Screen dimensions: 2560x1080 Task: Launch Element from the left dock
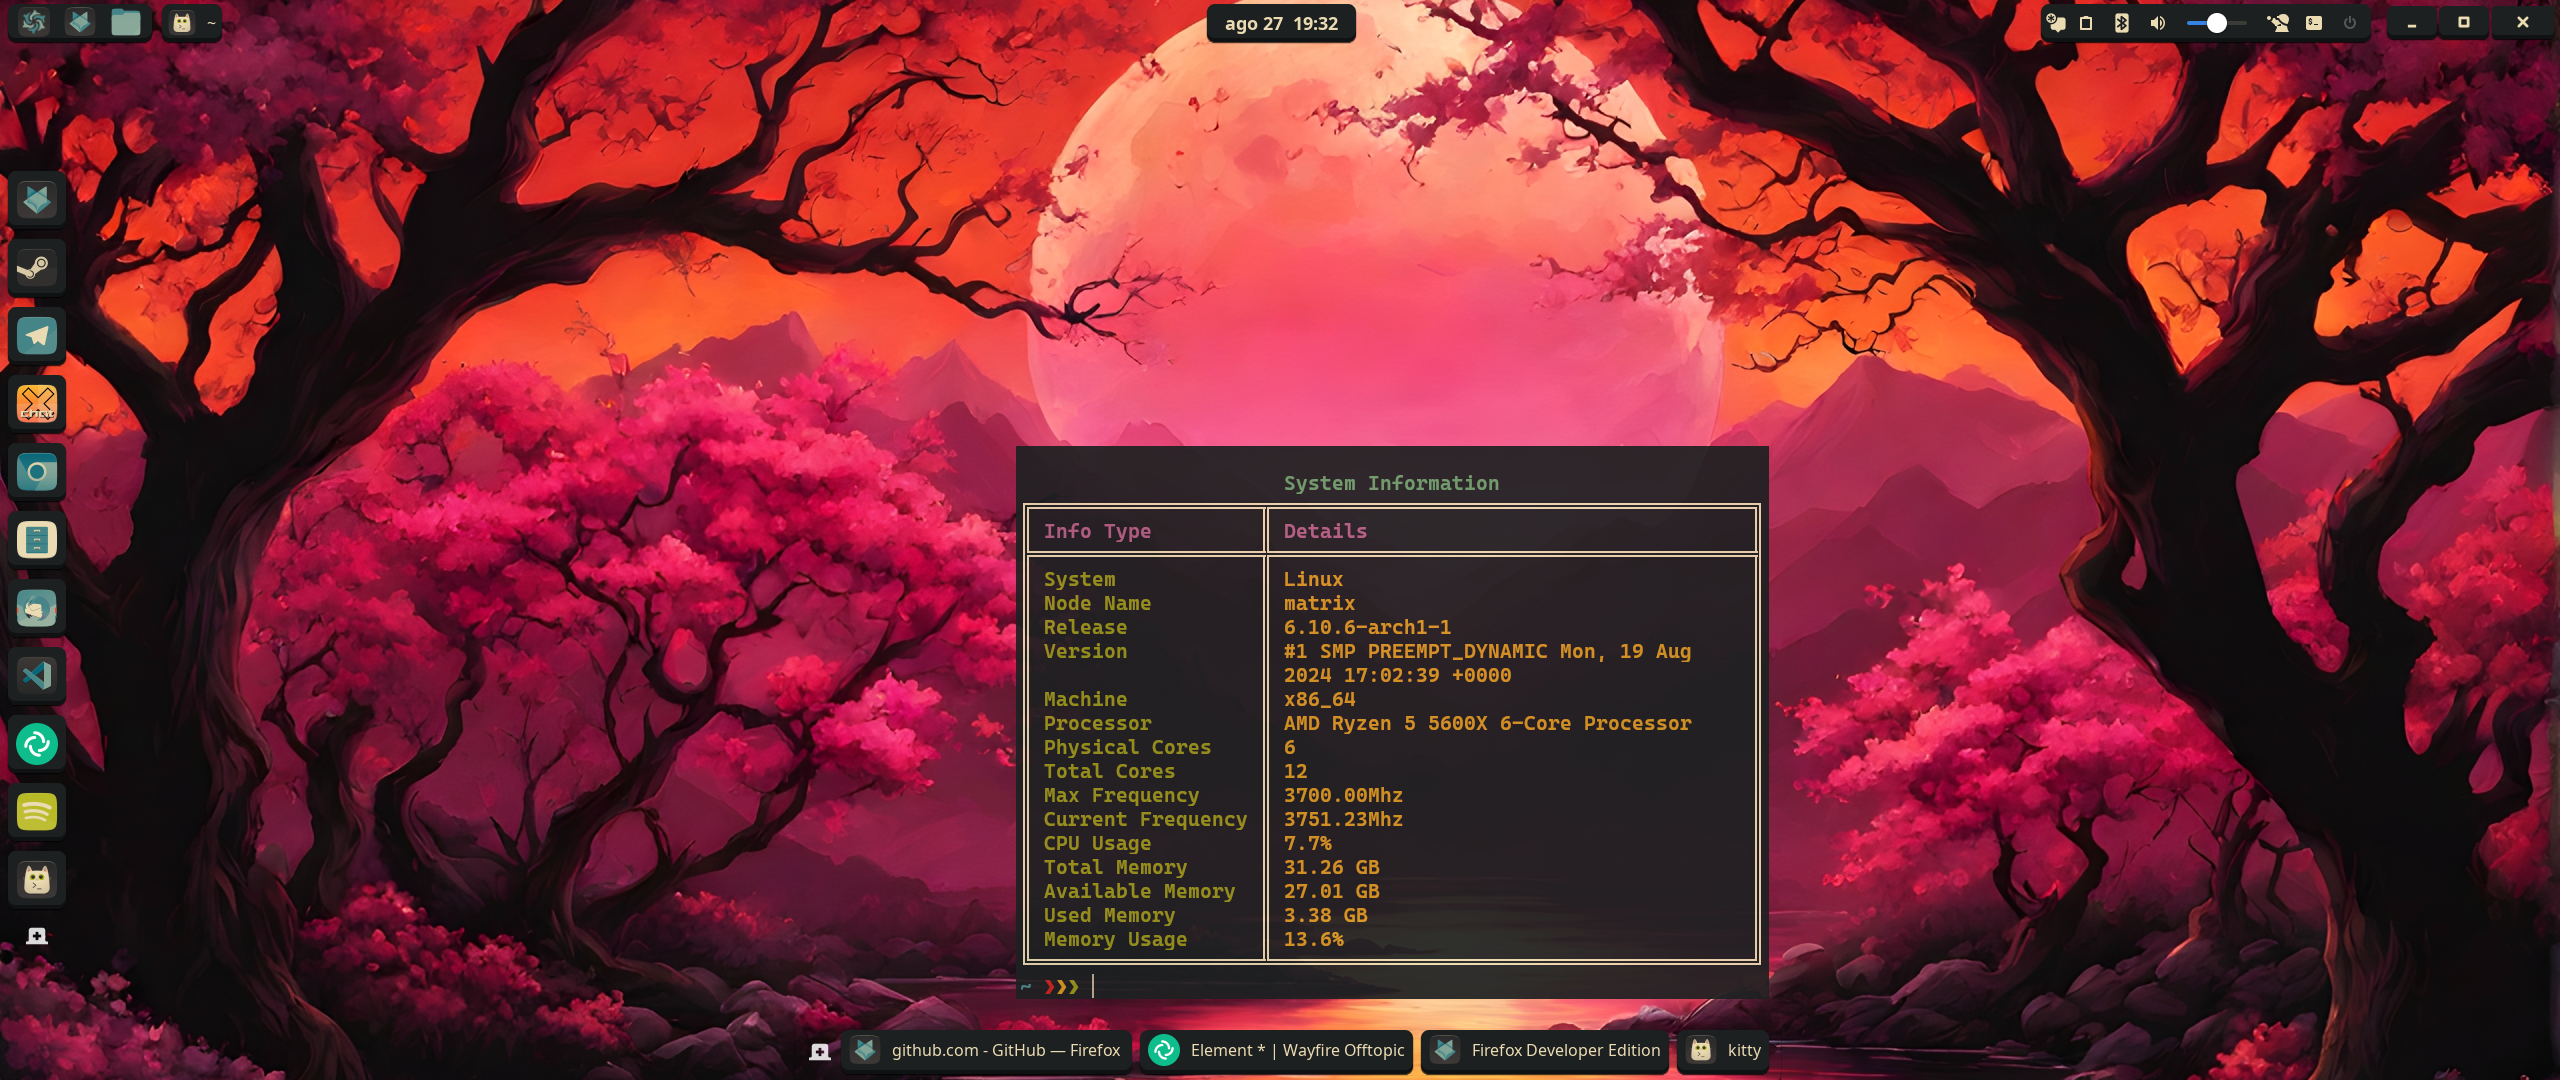[x=37, y=743]
